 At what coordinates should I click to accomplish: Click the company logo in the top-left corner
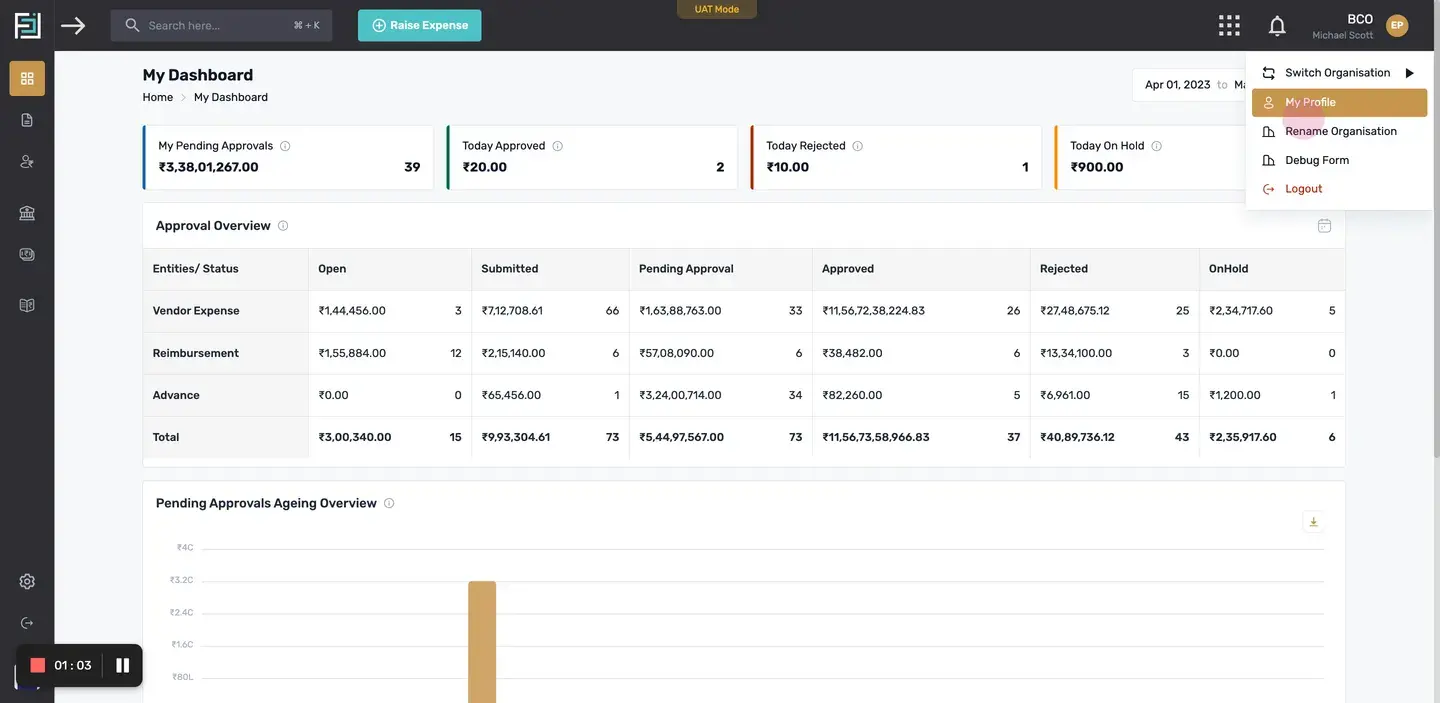pos(27,25)
